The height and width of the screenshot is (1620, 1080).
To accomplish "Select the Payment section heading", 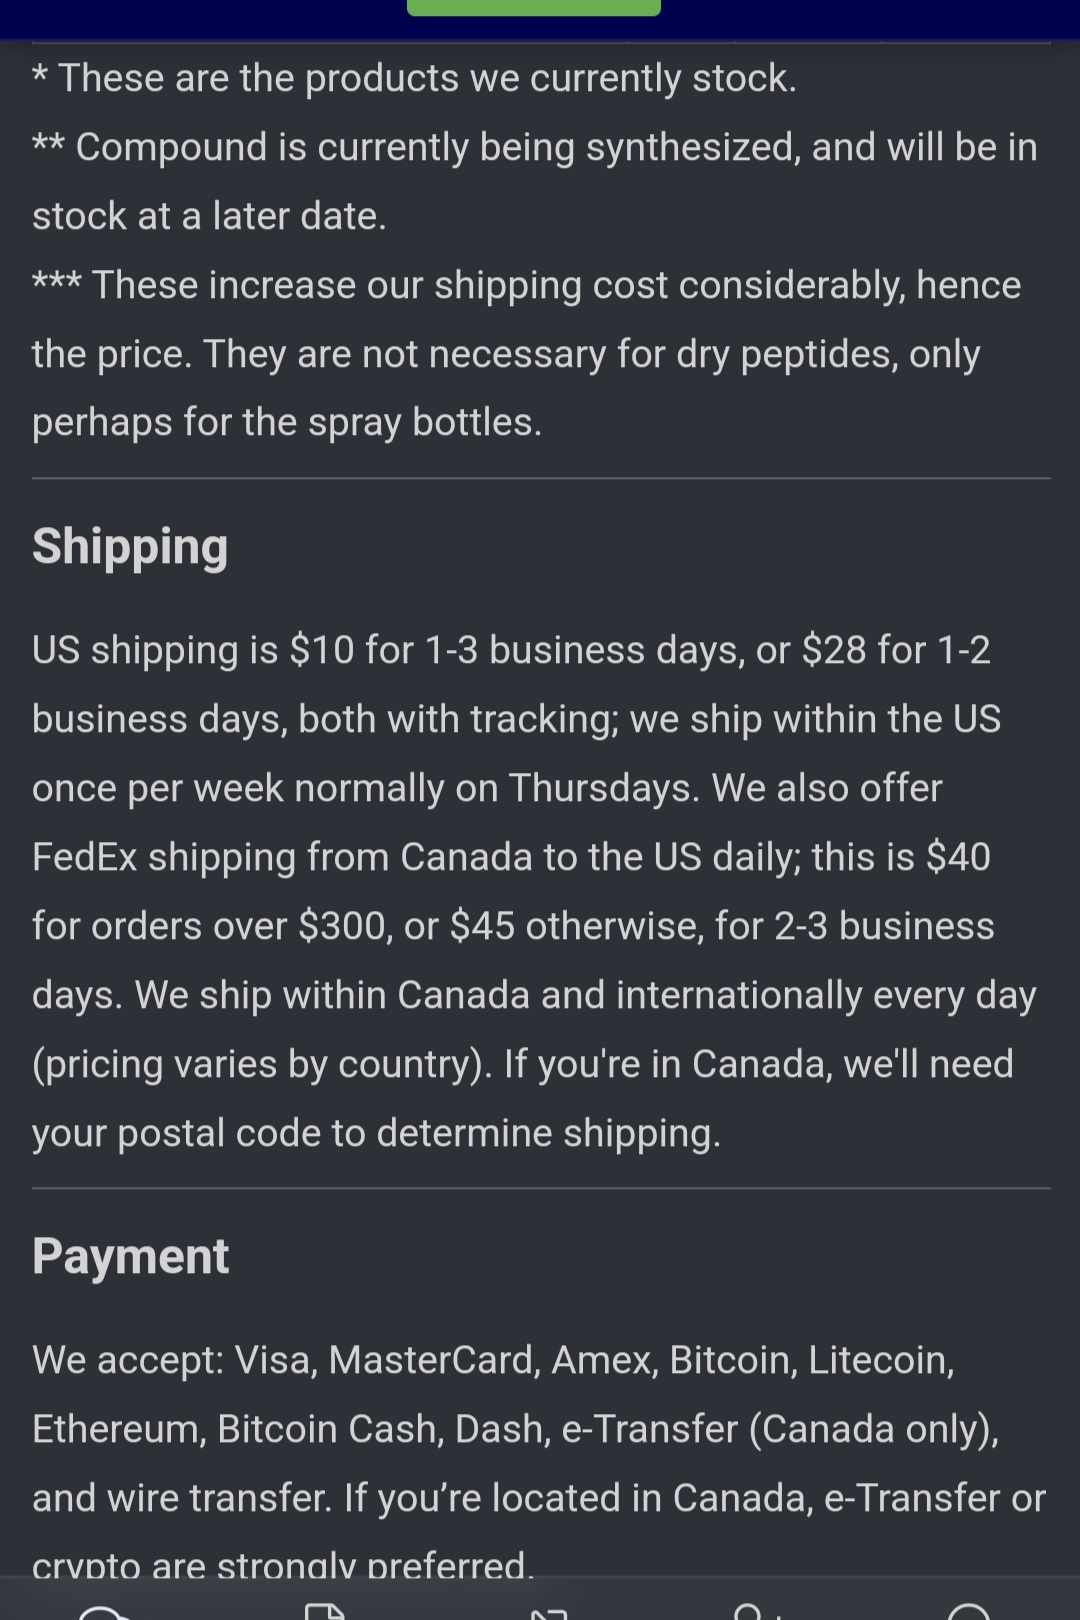I will (130, 1256).
